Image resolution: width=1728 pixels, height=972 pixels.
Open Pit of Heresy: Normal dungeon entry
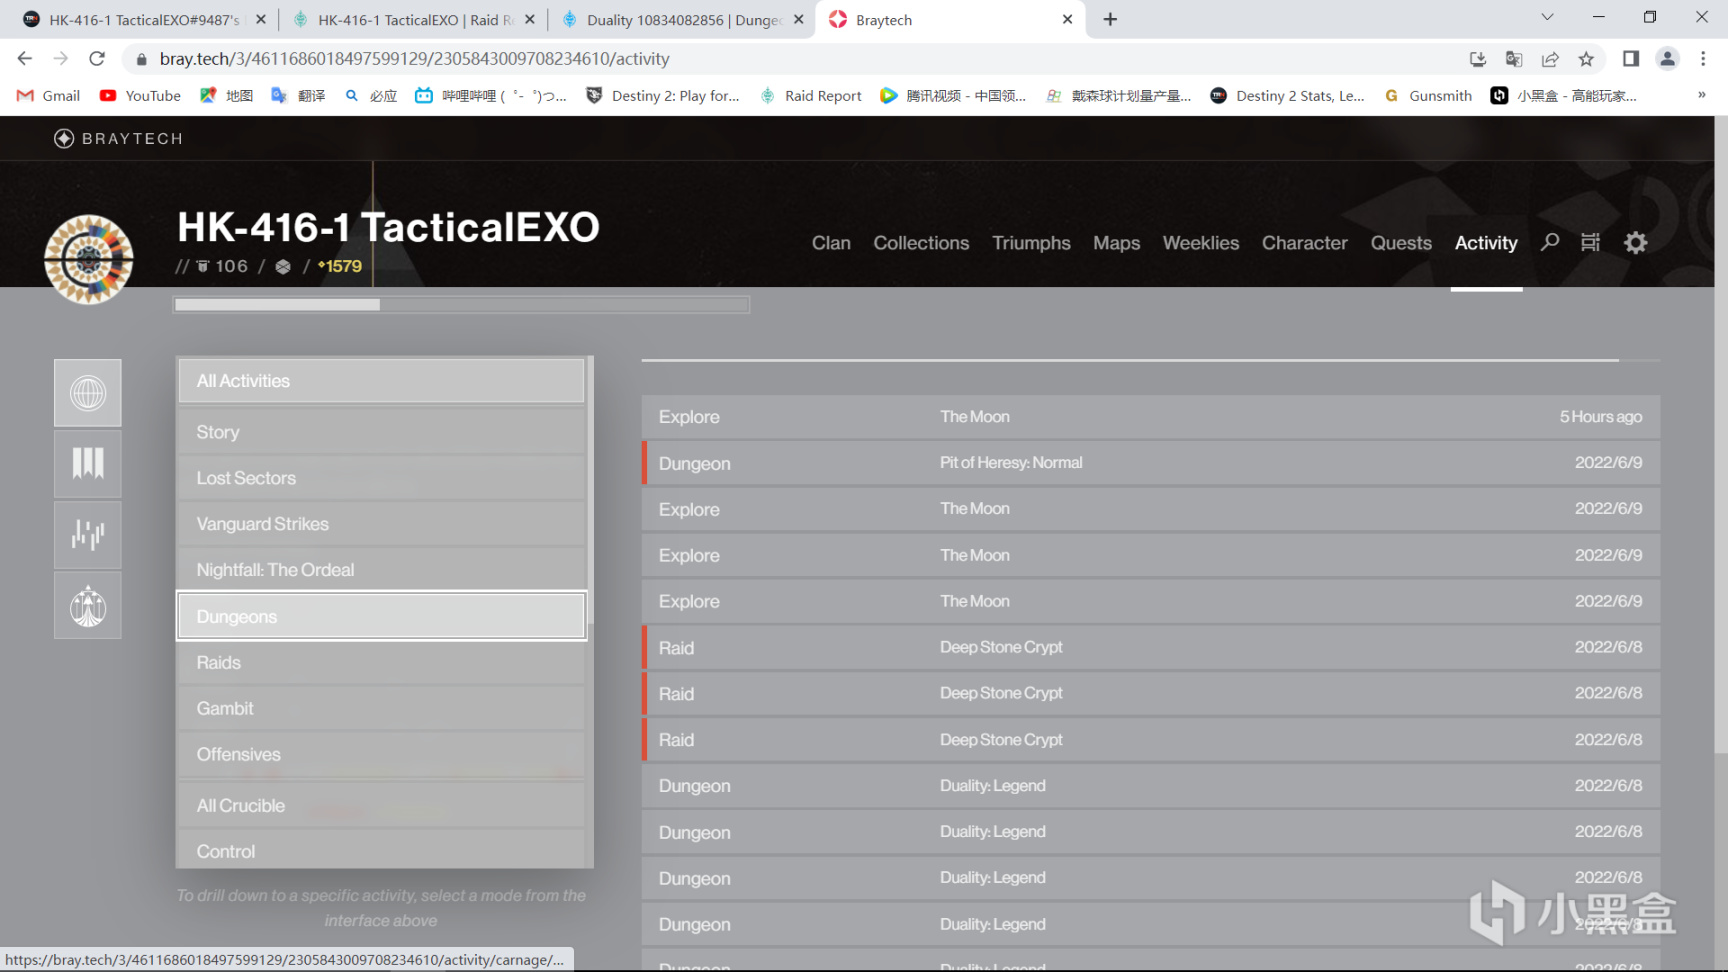coord(1151,463)
